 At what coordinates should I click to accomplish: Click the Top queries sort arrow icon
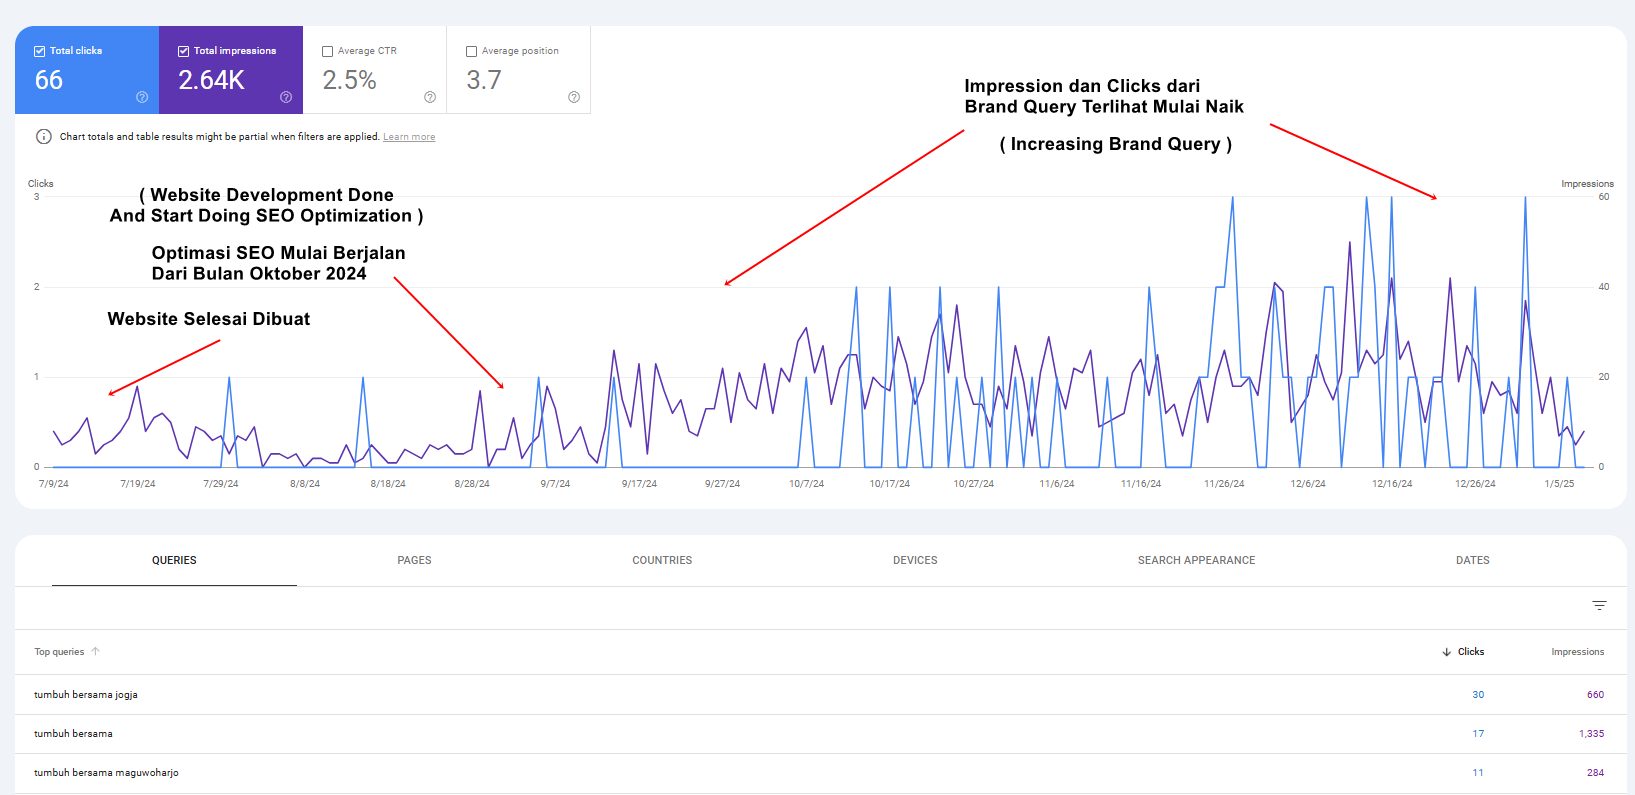[x=96, y=651]
